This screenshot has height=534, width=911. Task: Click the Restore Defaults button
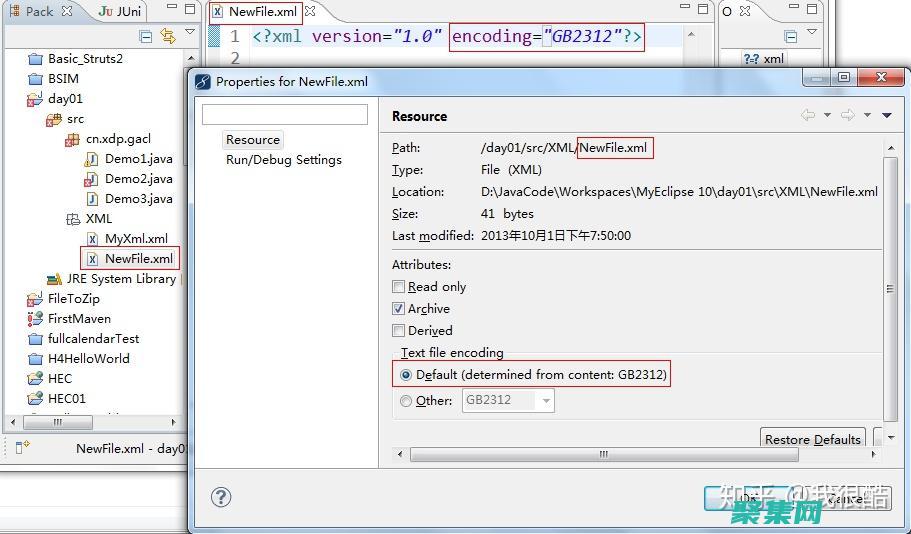coord(812,439)
